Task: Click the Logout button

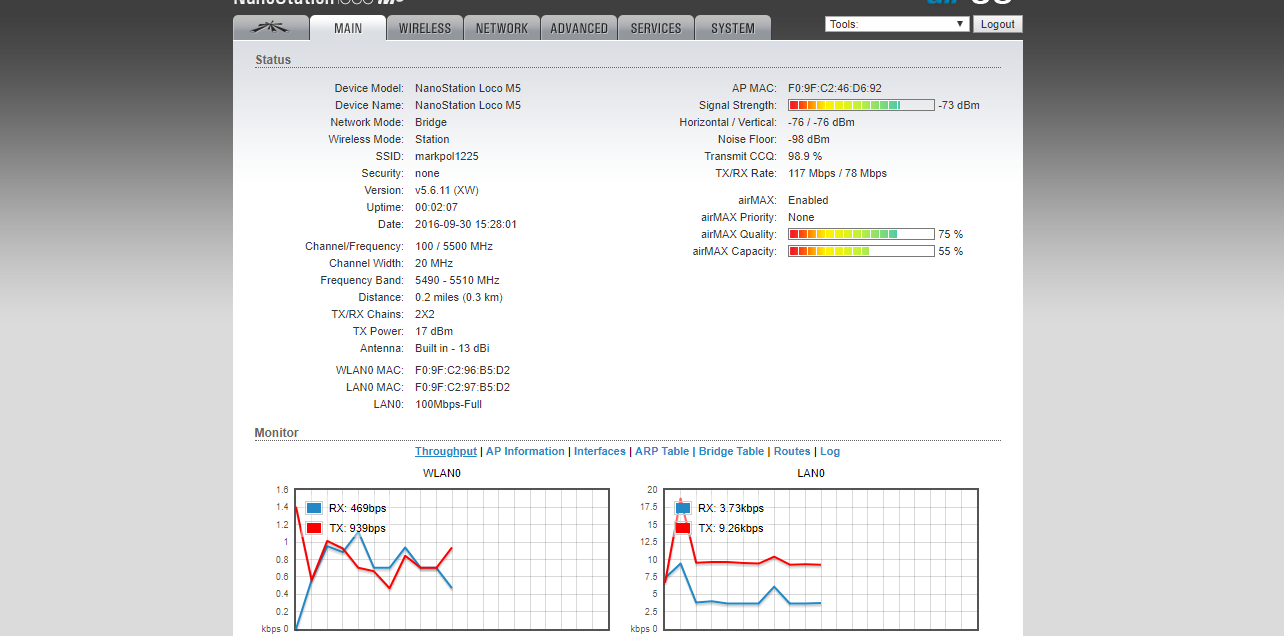Action: click(x=998, y=24)
